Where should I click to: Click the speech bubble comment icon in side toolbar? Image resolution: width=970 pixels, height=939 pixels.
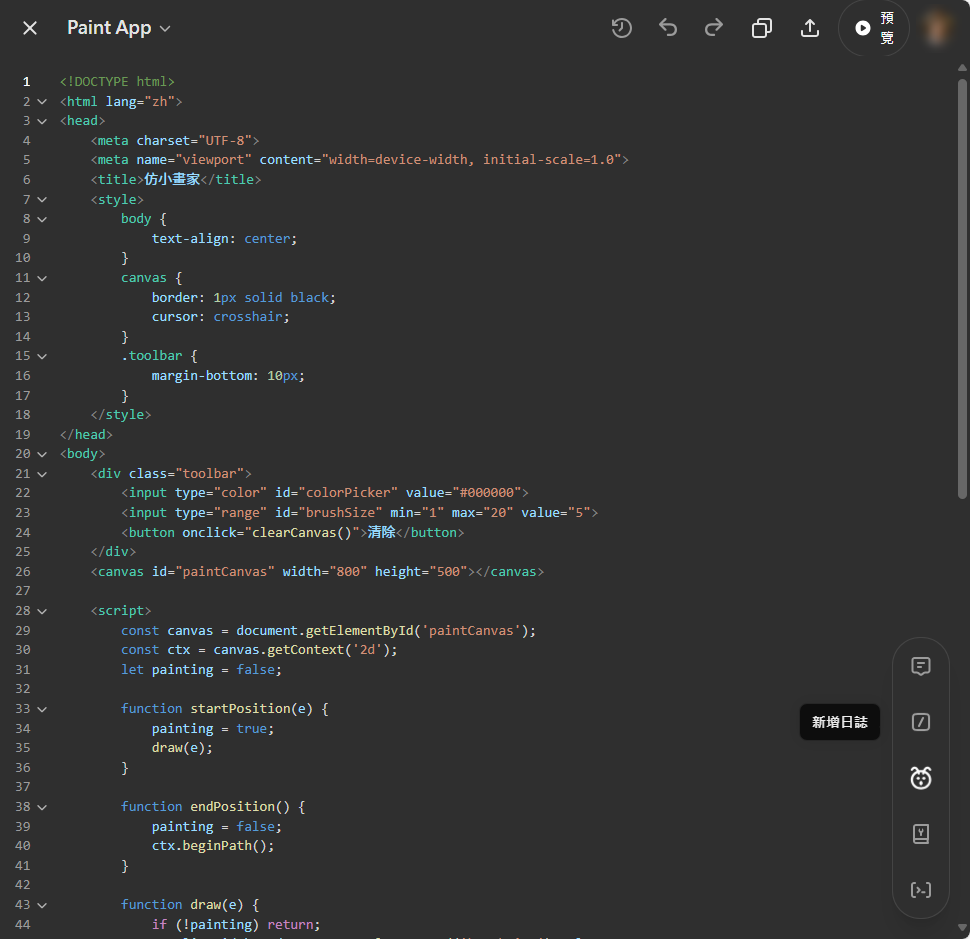click(x=921, y=666)
